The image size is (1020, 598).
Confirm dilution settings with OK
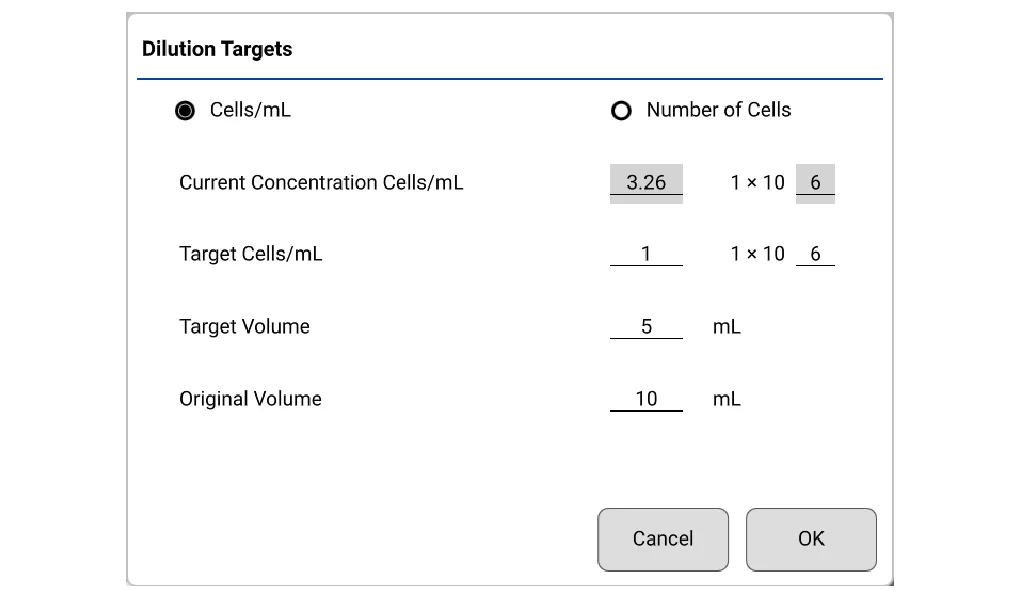pos(811,539)
